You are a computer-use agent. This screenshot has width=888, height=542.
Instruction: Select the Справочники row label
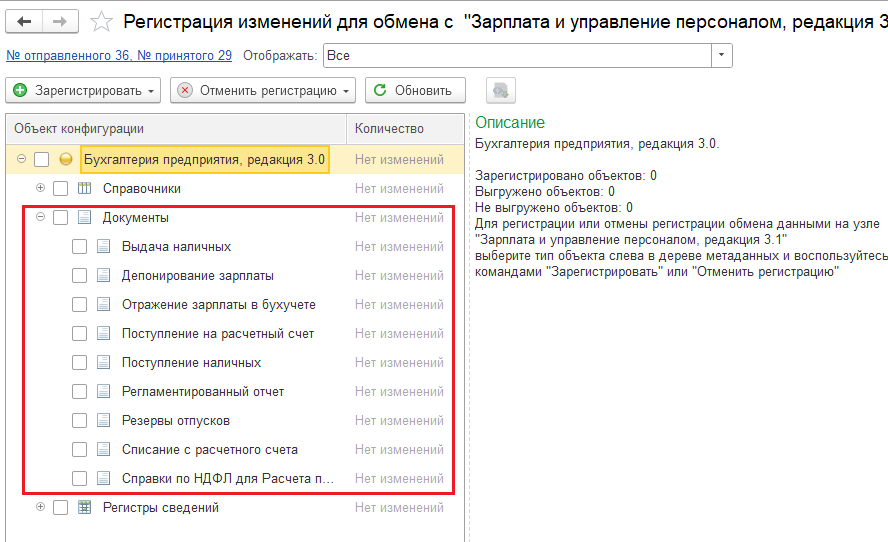point(142,189)
